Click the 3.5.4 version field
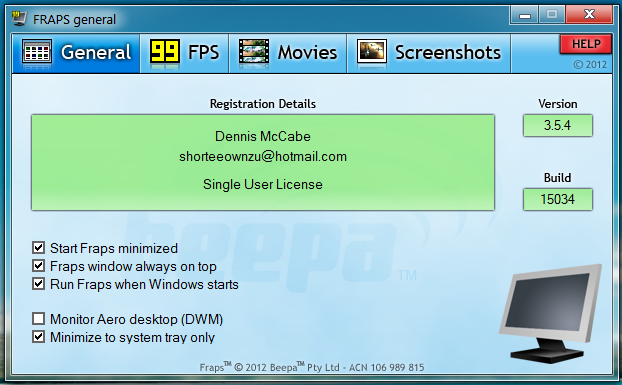The width and height of the screenshot is (622, 385). 558,126
